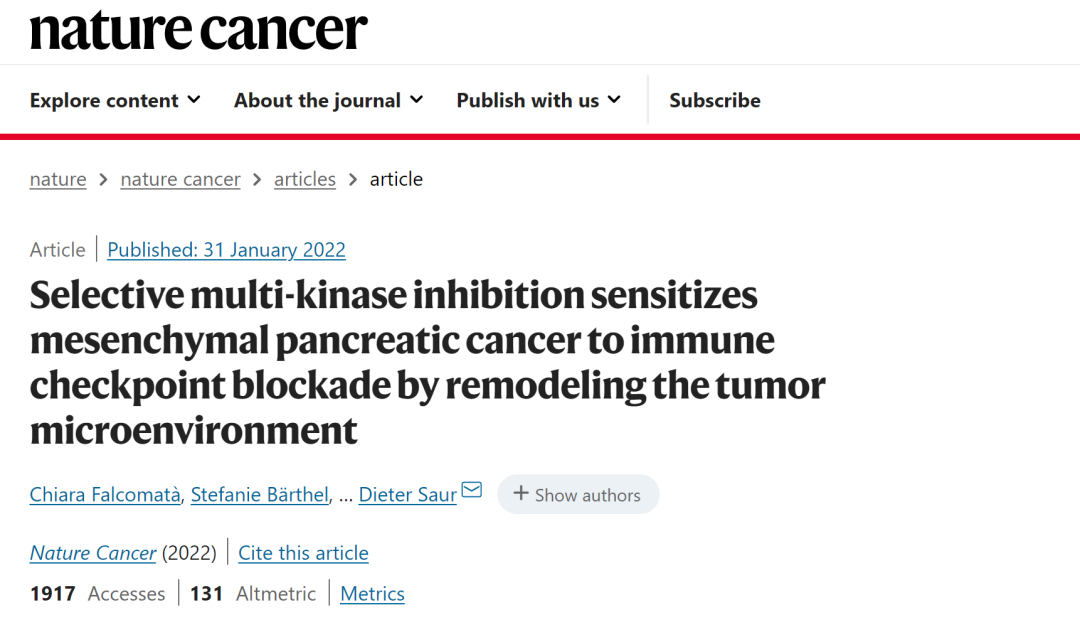
Task: Open the Publish with us dropdown
Action: click(539, 101)
